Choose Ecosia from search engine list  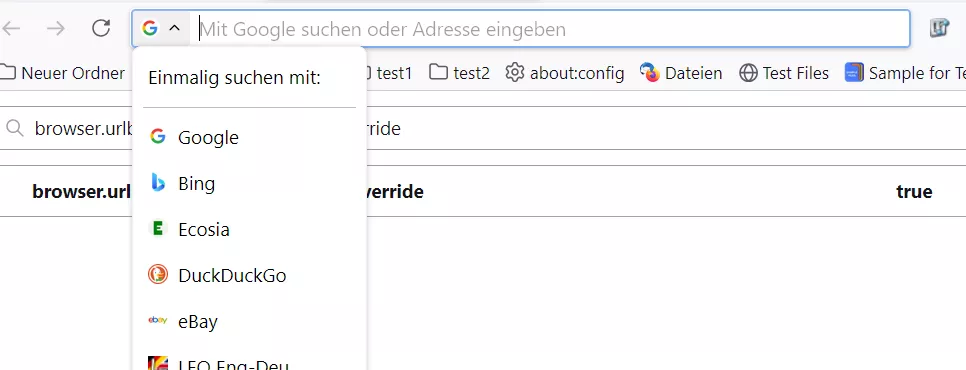[250, 230]
